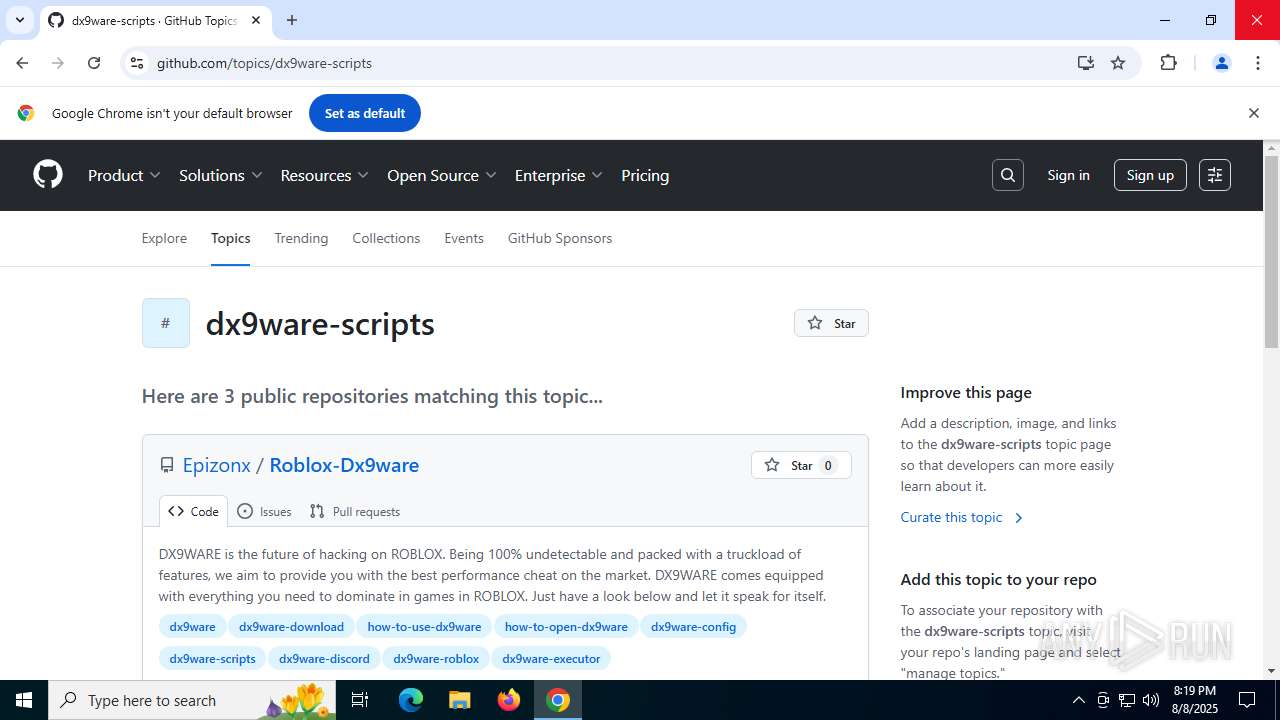Click the Sign up button
The width and height of the screenshot is (1280, 720).
(x=1150, y=175)
